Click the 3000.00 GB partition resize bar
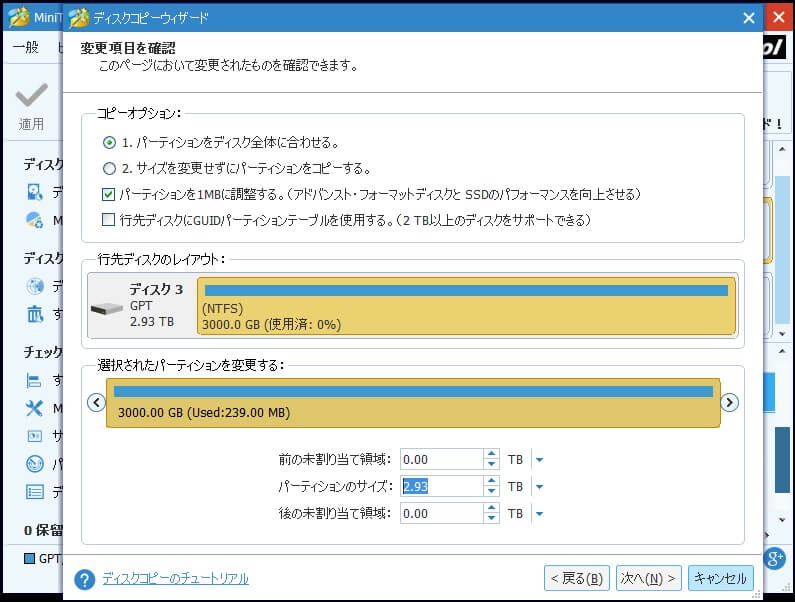 pos(413,403)
